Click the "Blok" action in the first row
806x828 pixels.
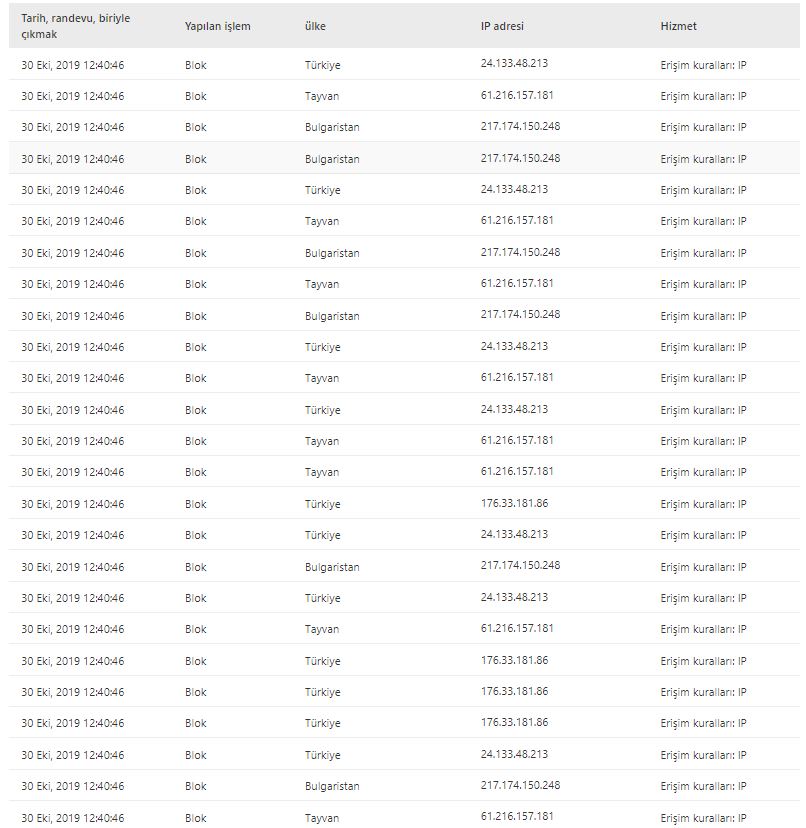point(195,64)
